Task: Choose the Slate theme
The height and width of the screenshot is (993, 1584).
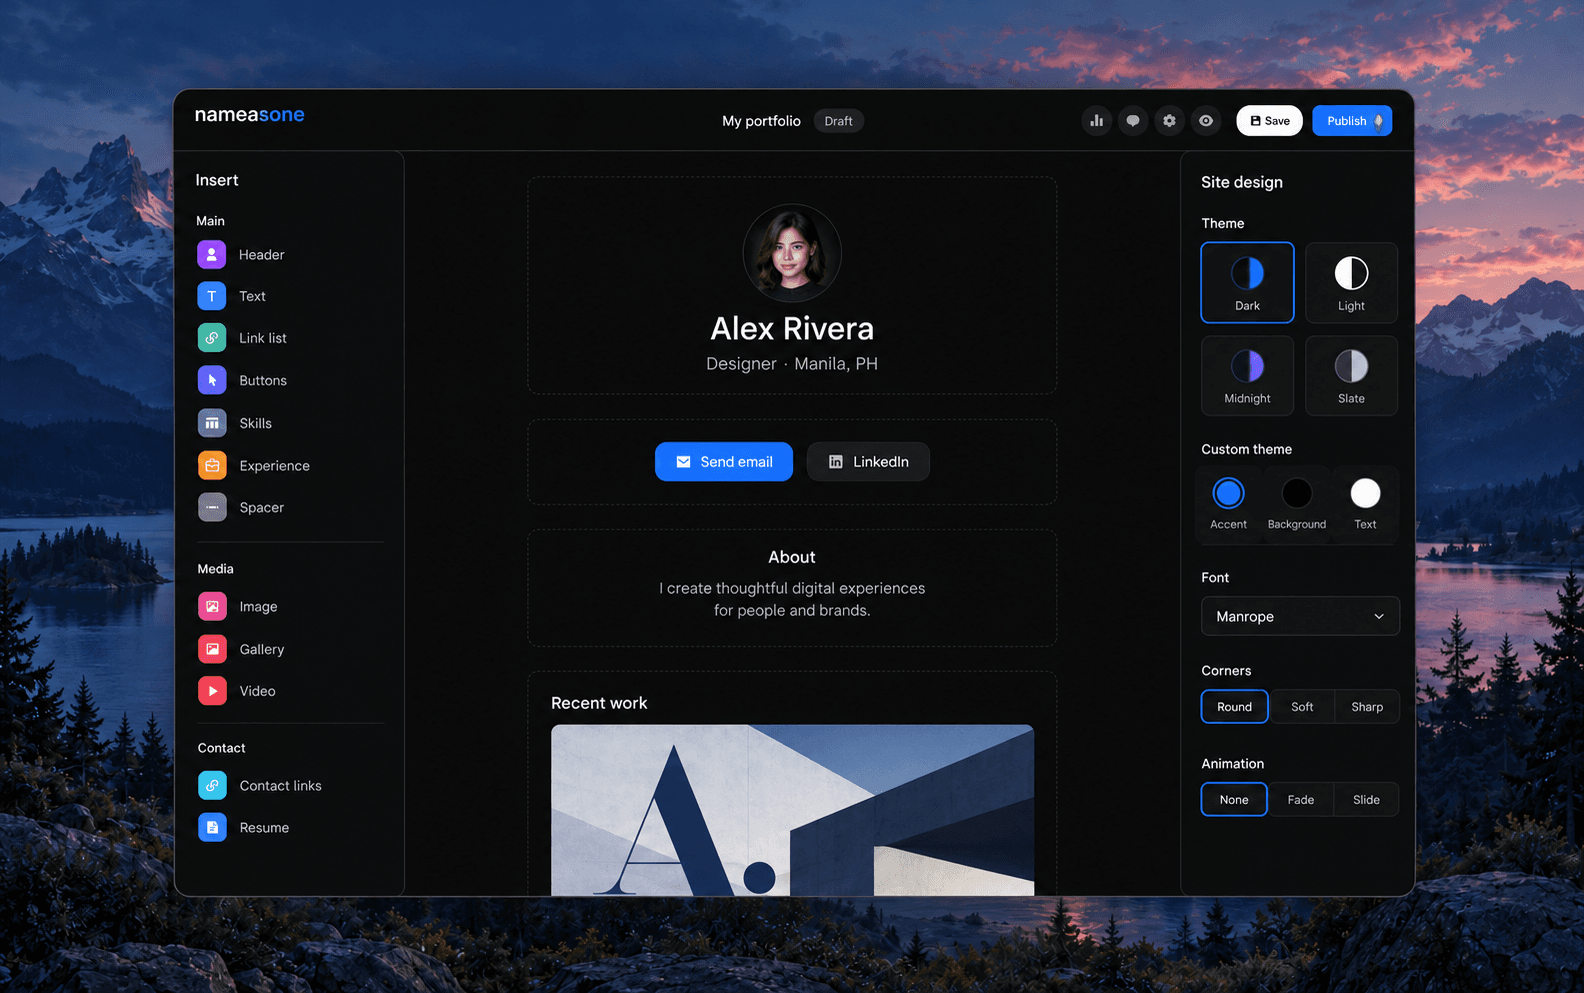Action: coord(1351,375)
